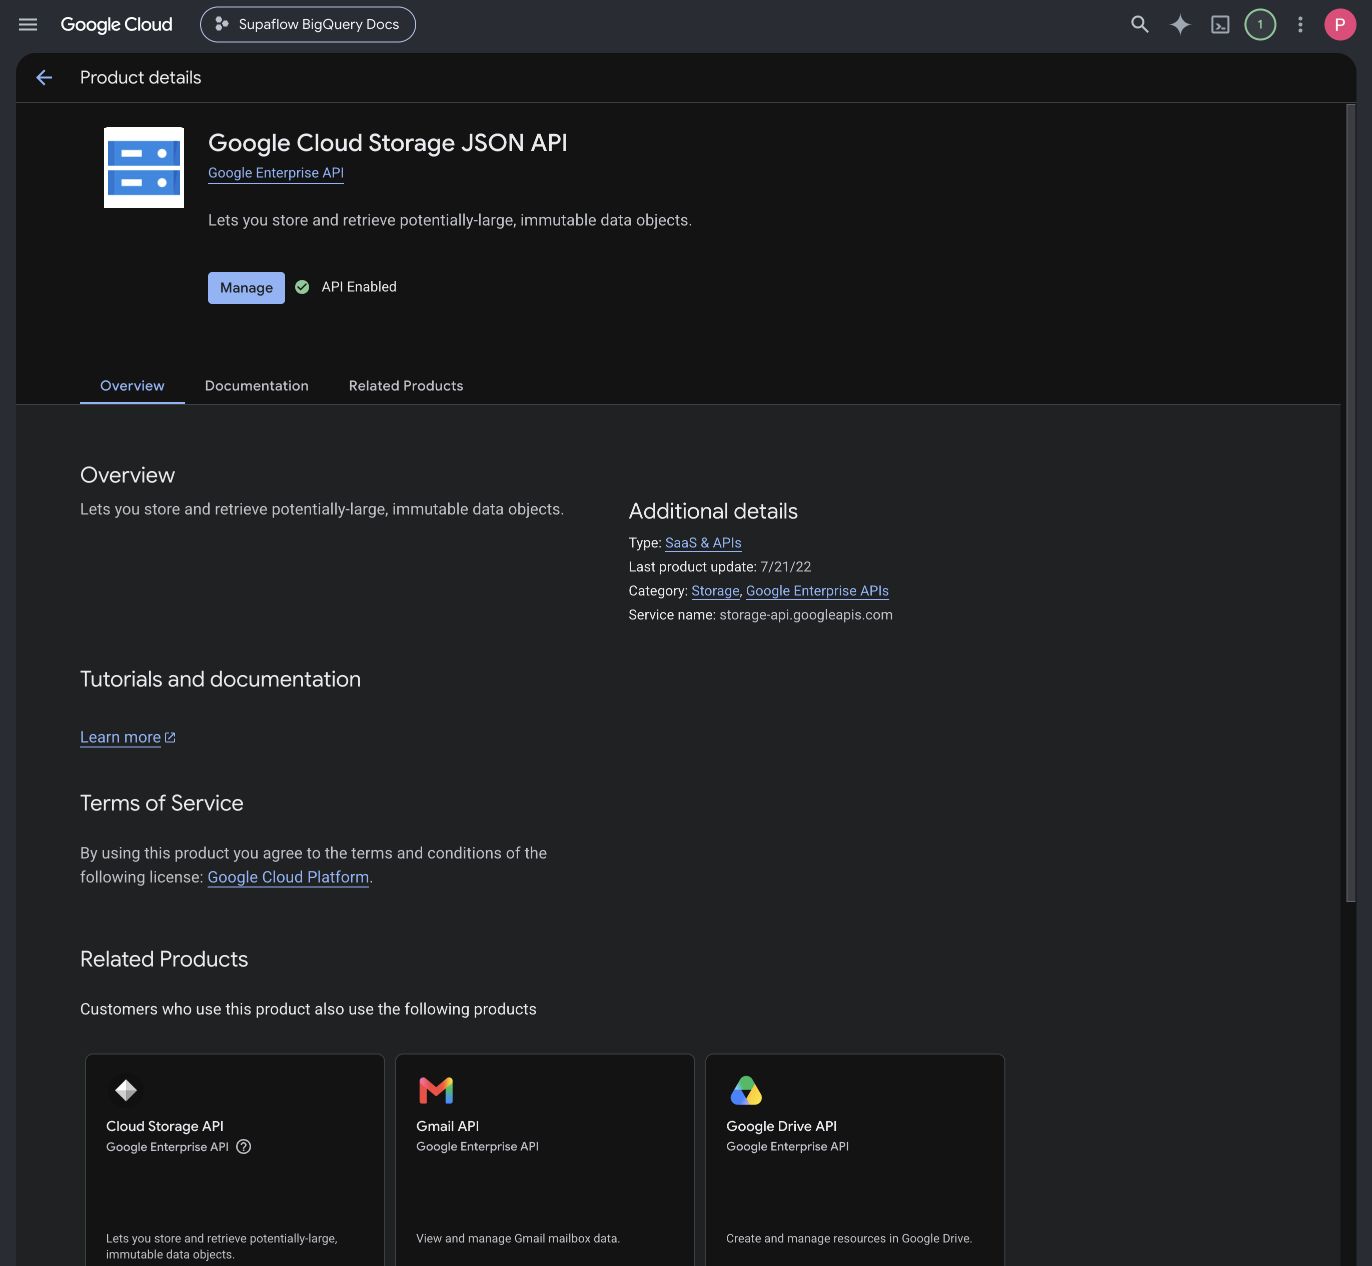Open the Supaflow BigQuery Docs project picker
This screenshot has height=1266, width=1372.
point(308,24)
